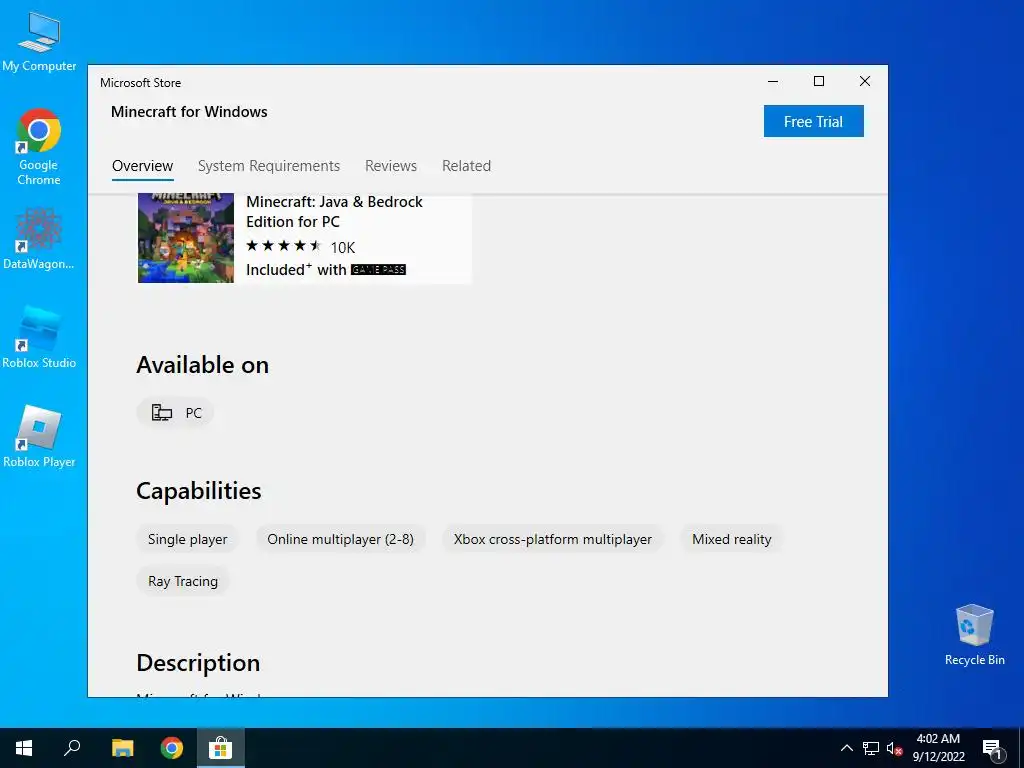Open the DataWagon desktop shortcut
The image size is (1024, 768).
point(39,238)
